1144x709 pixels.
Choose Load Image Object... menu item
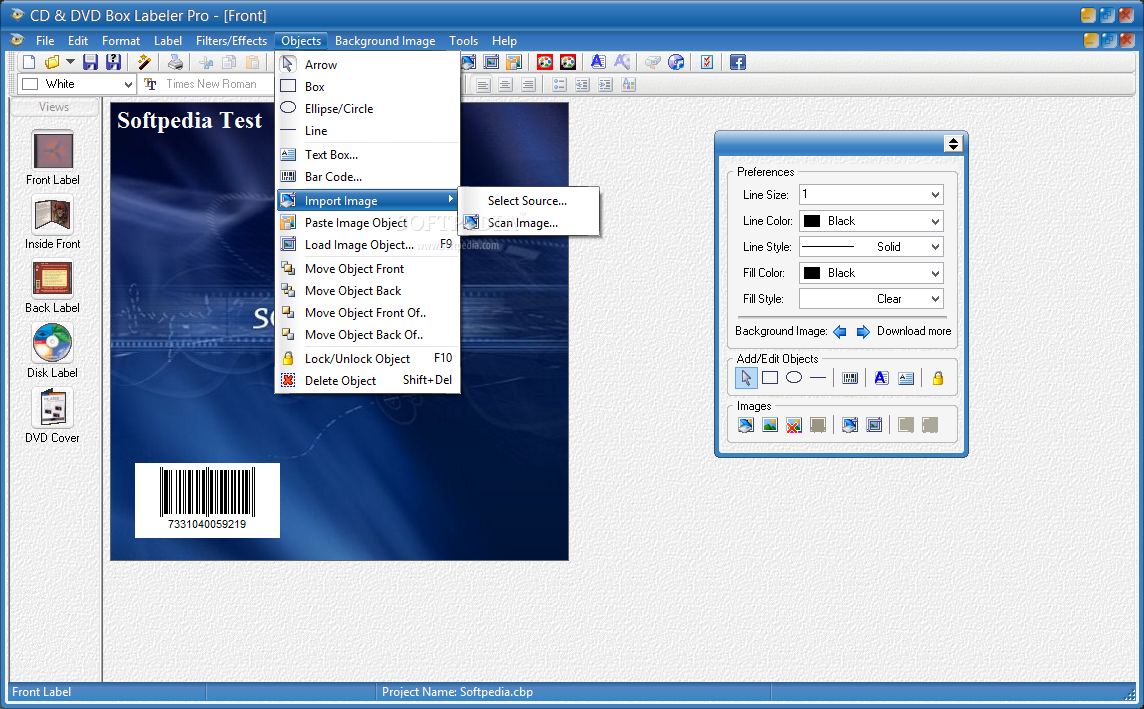click(x=368, y=244)
